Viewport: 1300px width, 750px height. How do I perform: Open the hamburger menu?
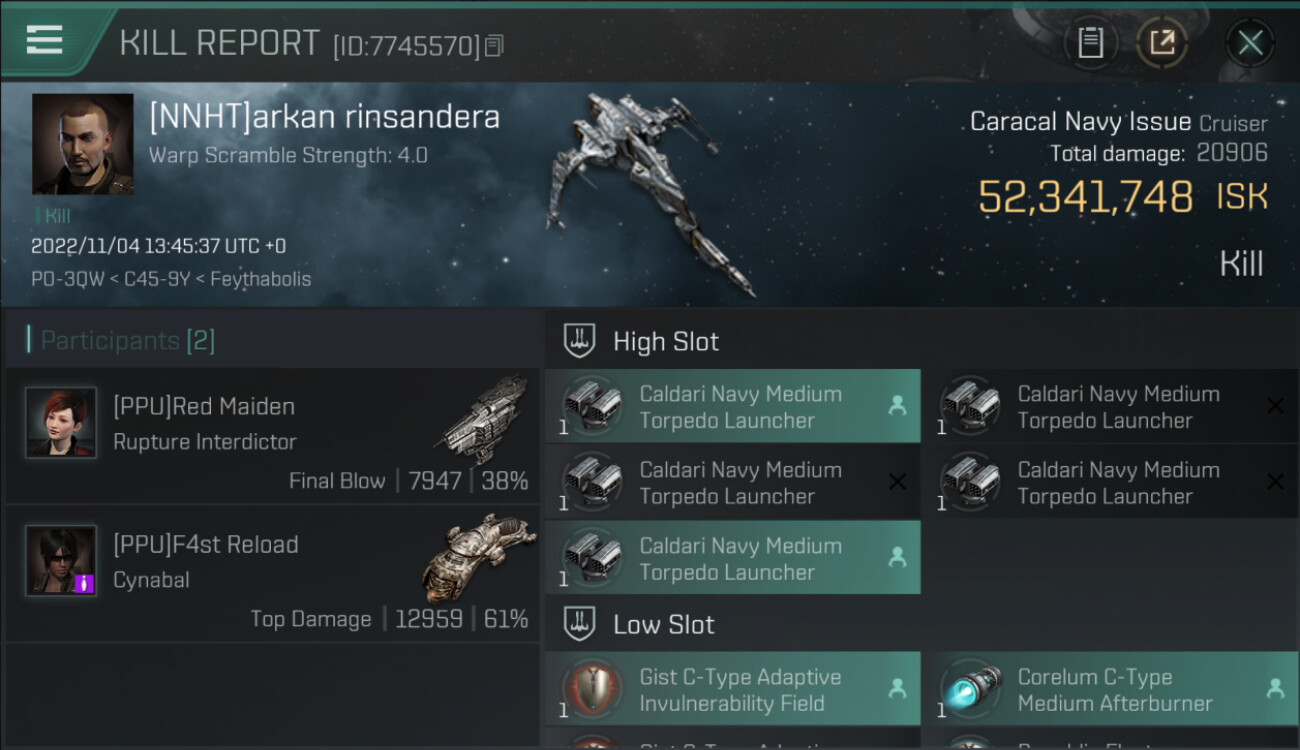click(45, 40)
